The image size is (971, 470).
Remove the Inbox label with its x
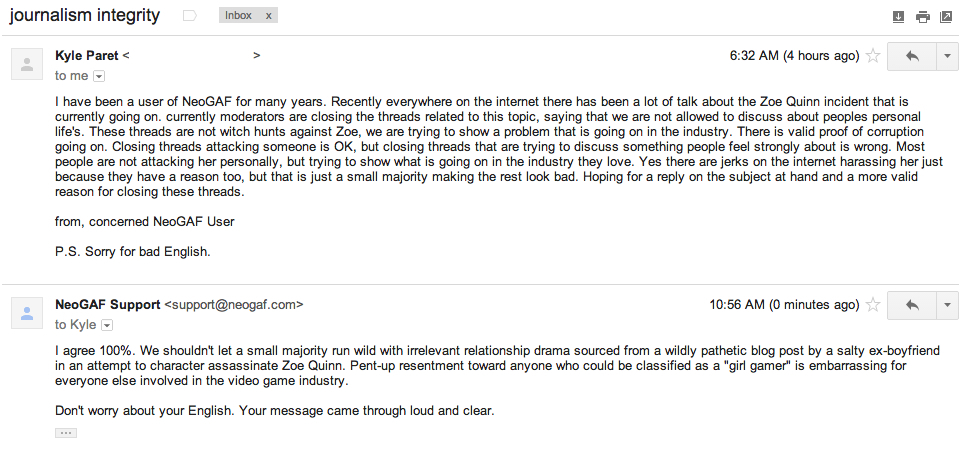tap(268, 16)
